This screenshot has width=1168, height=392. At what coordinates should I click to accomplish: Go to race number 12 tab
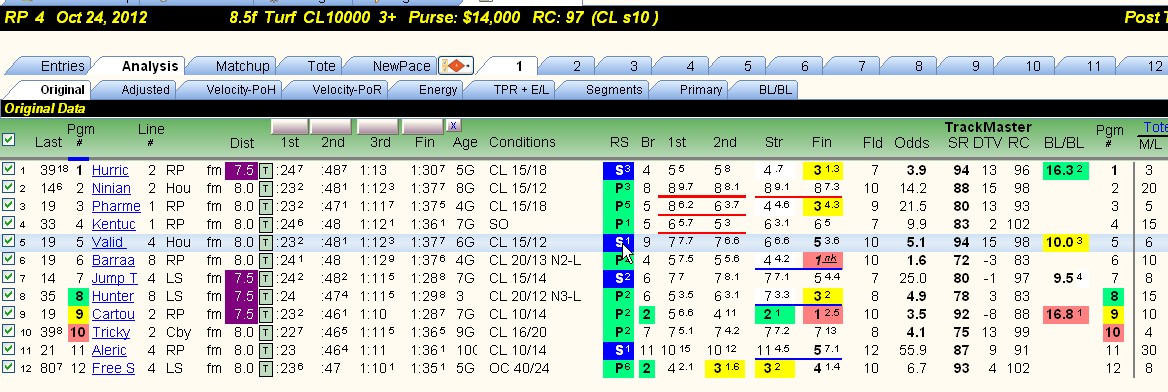click(x=1154, y=66)
